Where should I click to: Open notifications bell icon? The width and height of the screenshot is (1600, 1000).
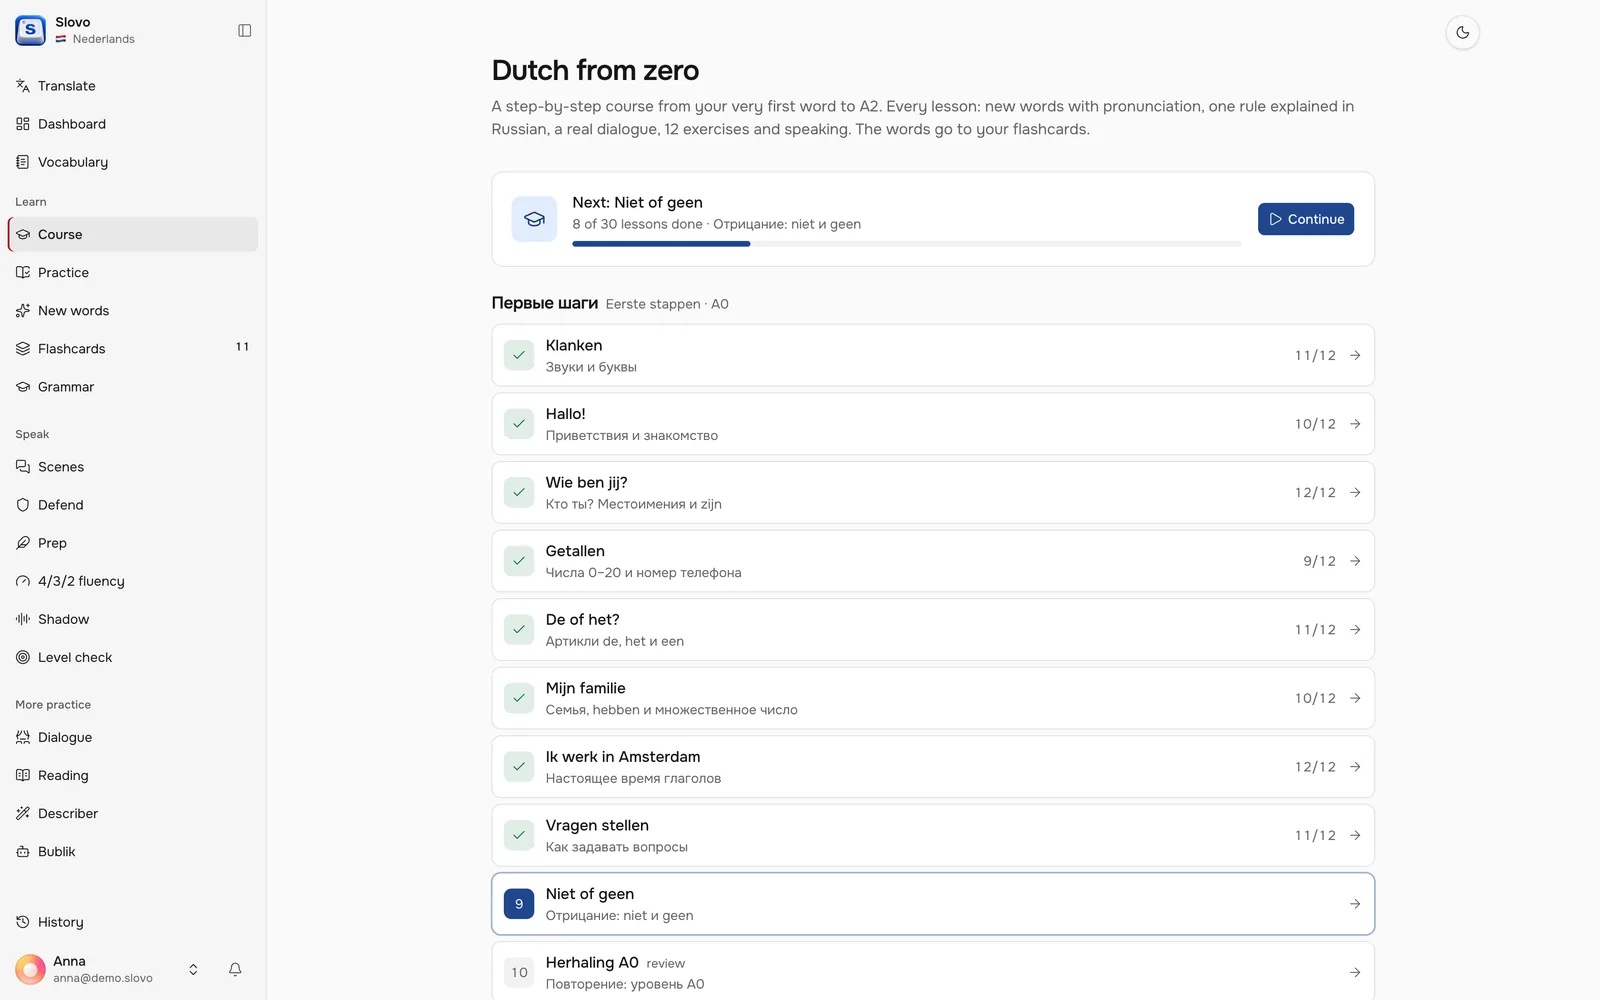(x=235, y=969)
